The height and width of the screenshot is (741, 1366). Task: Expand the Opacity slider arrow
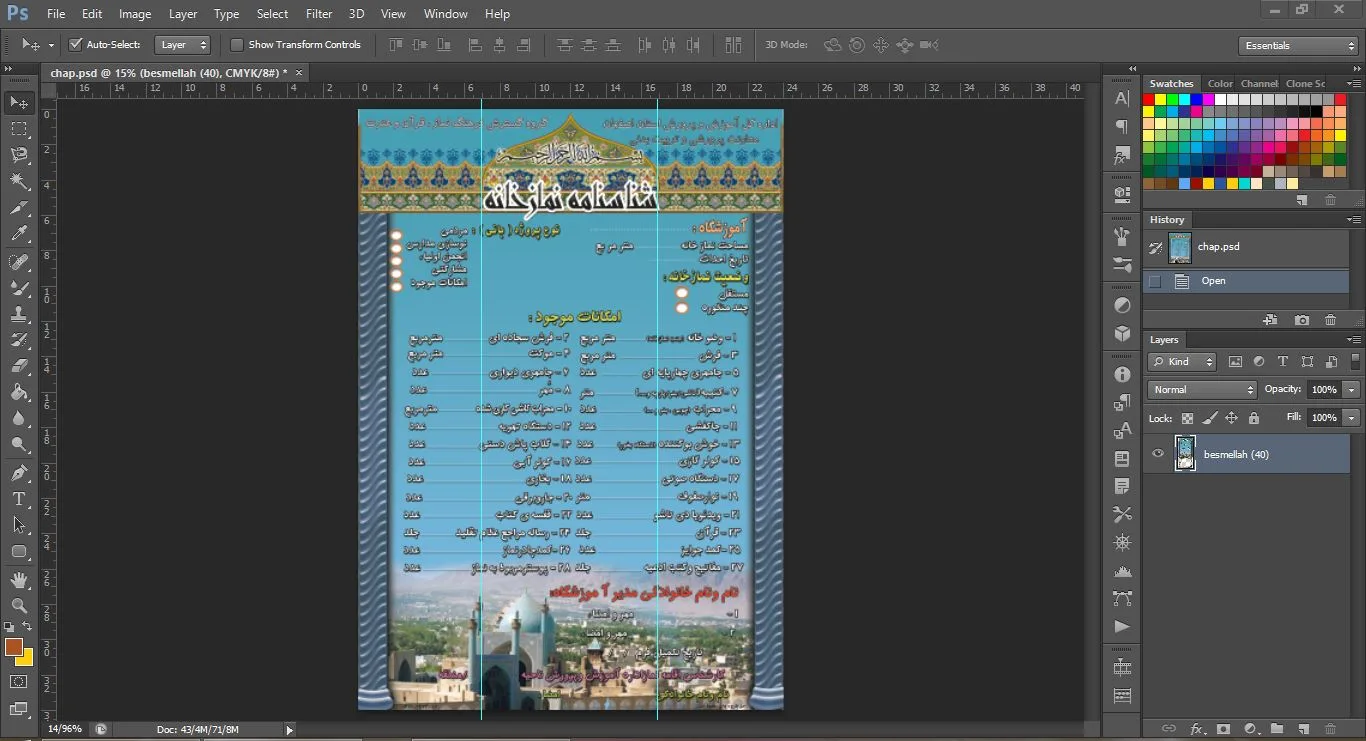click(x=1352, y=390)
